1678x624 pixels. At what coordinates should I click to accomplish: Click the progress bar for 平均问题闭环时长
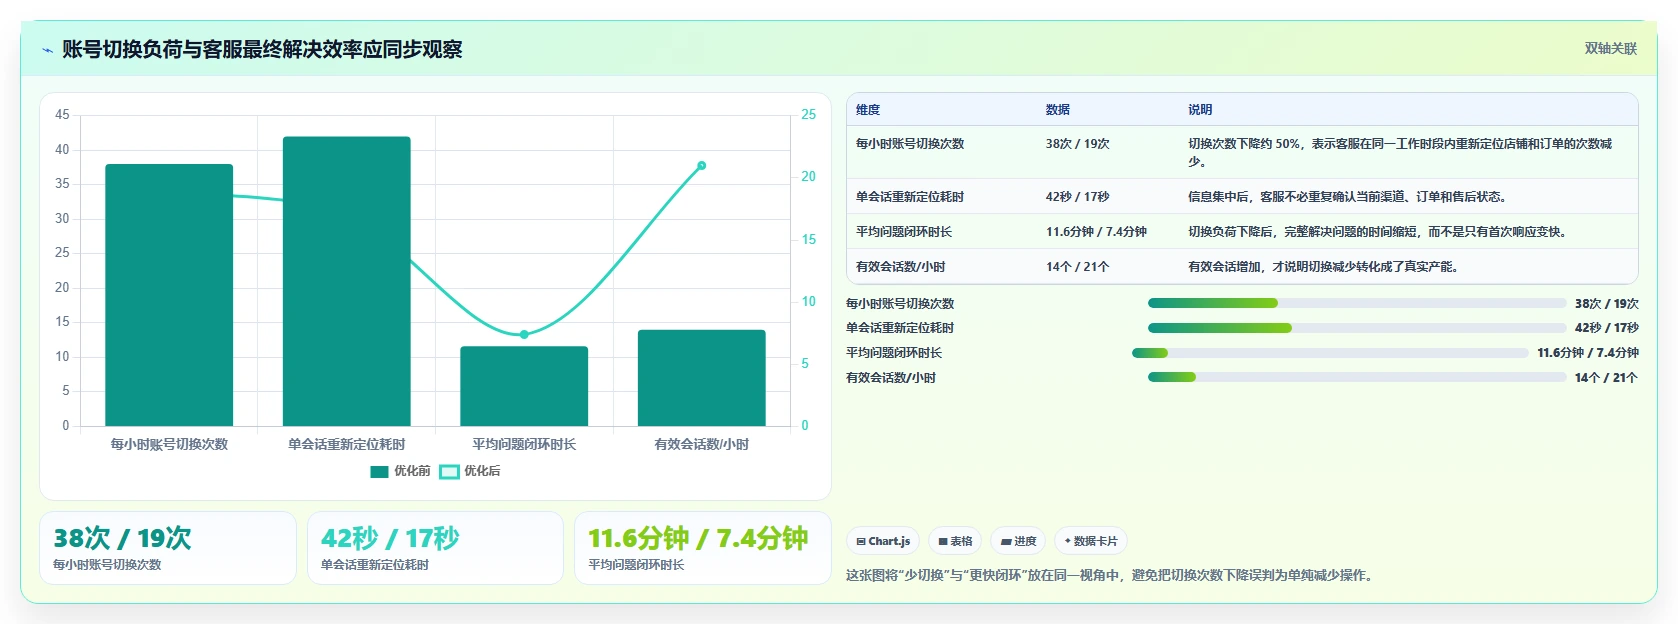coord(1330,353)
